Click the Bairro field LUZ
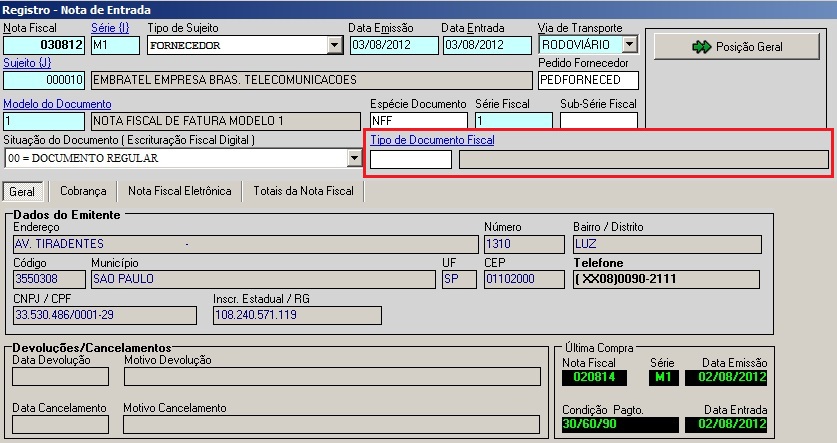 coord(667,244)
